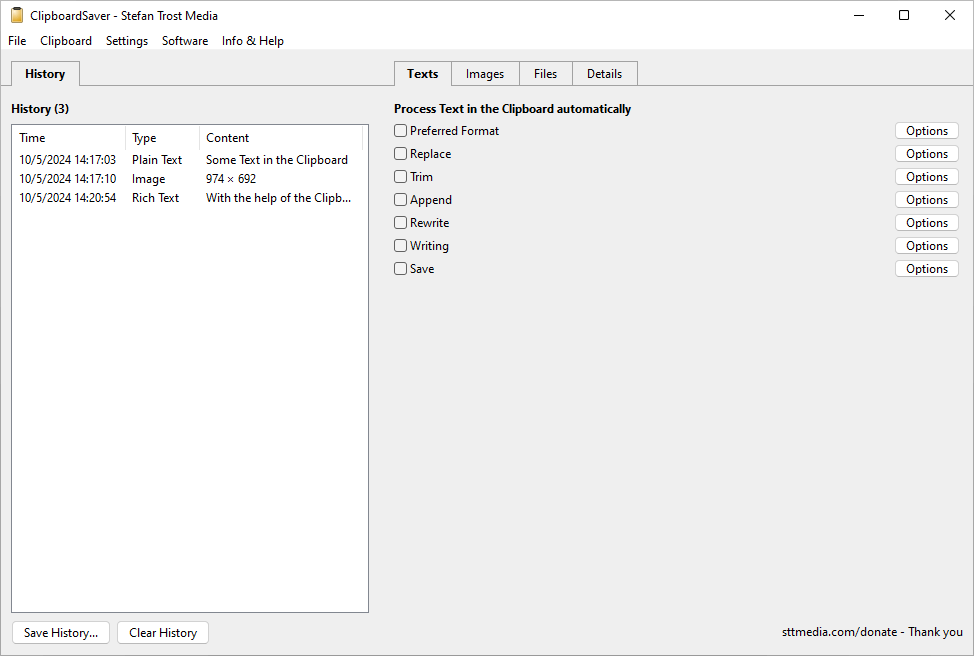The height and width of the screenshot is (656, 974).
Task: Switch to the Images tab
Action: (485, 74)
